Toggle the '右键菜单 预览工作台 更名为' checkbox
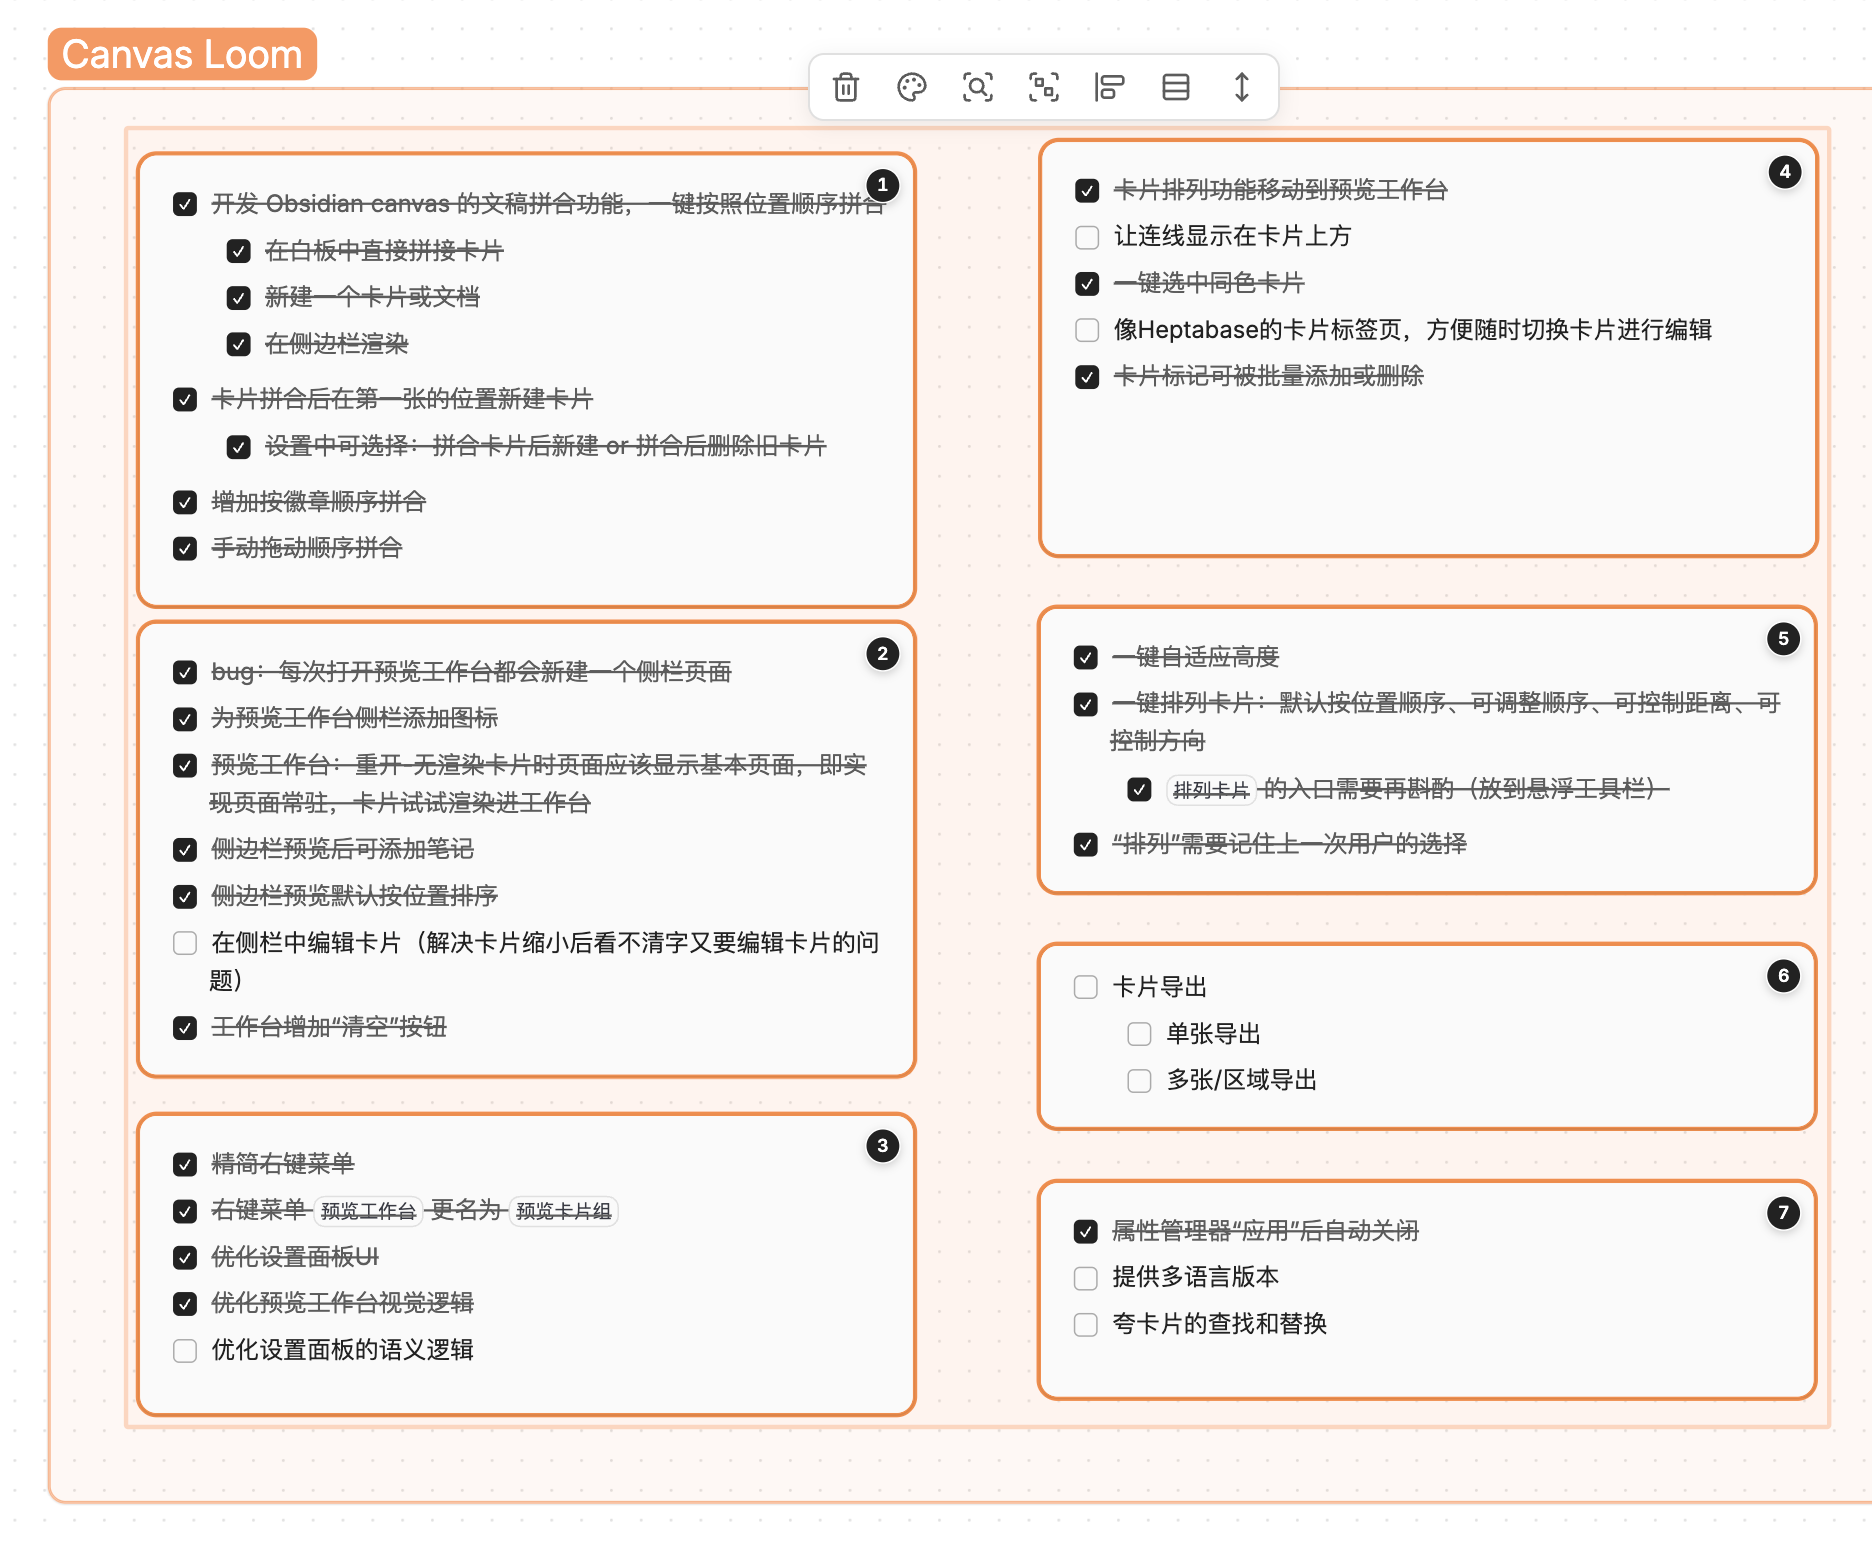 point(185,1211)
